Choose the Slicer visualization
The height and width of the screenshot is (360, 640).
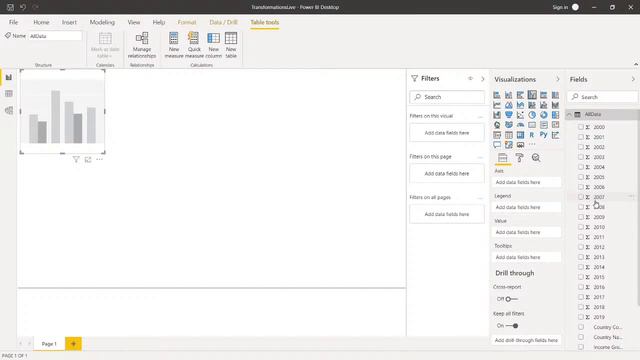click(497, 135)
